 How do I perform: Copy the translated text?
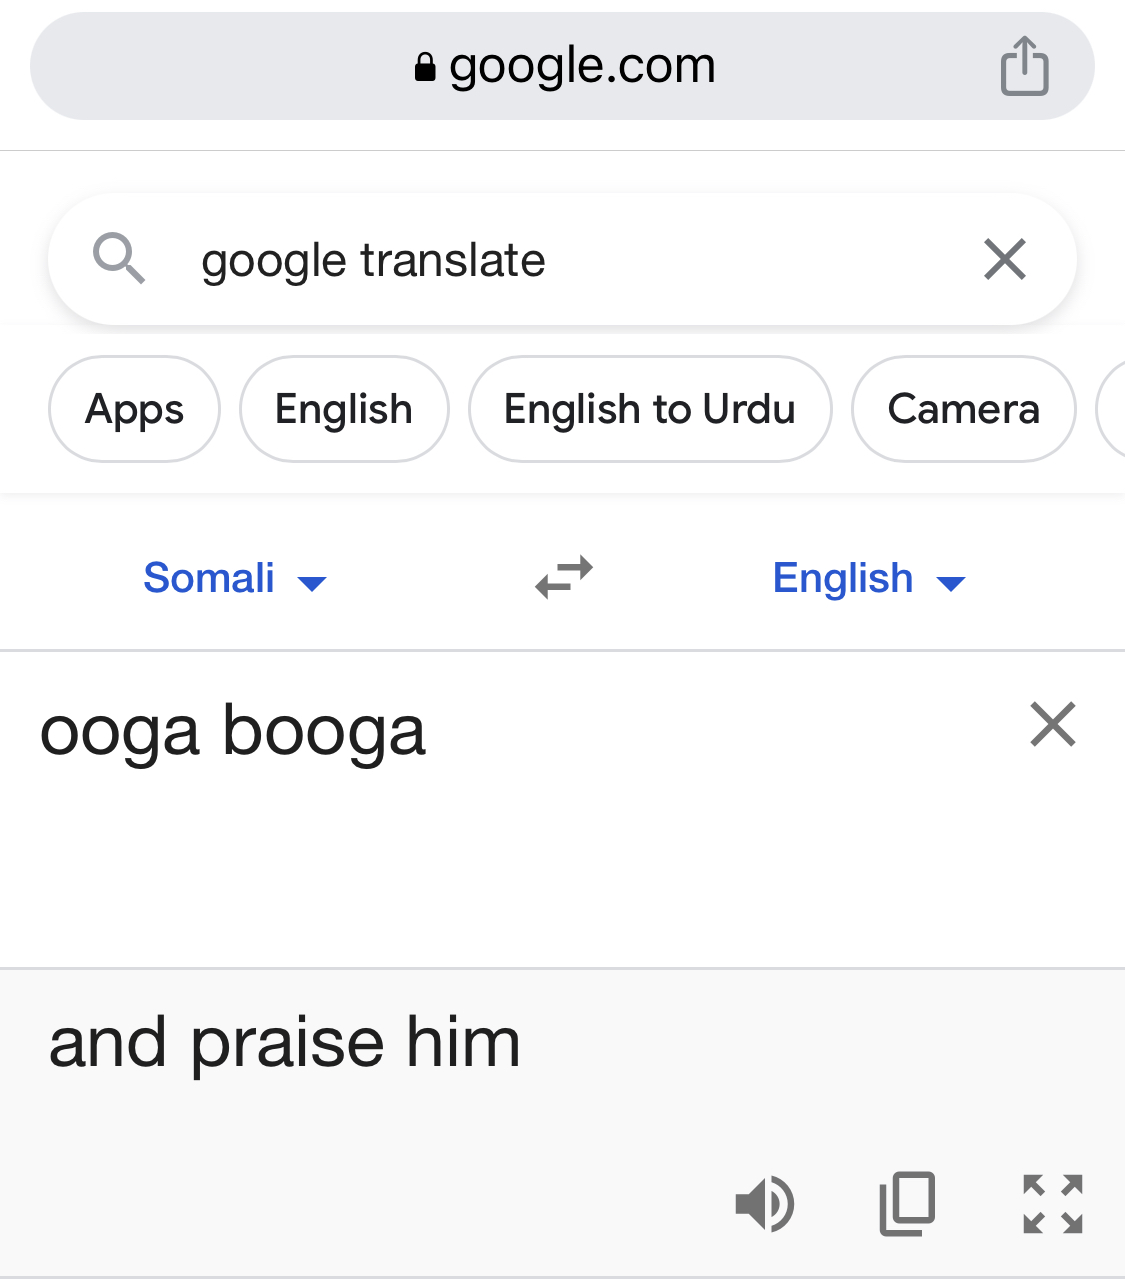tap(907, 1203)
